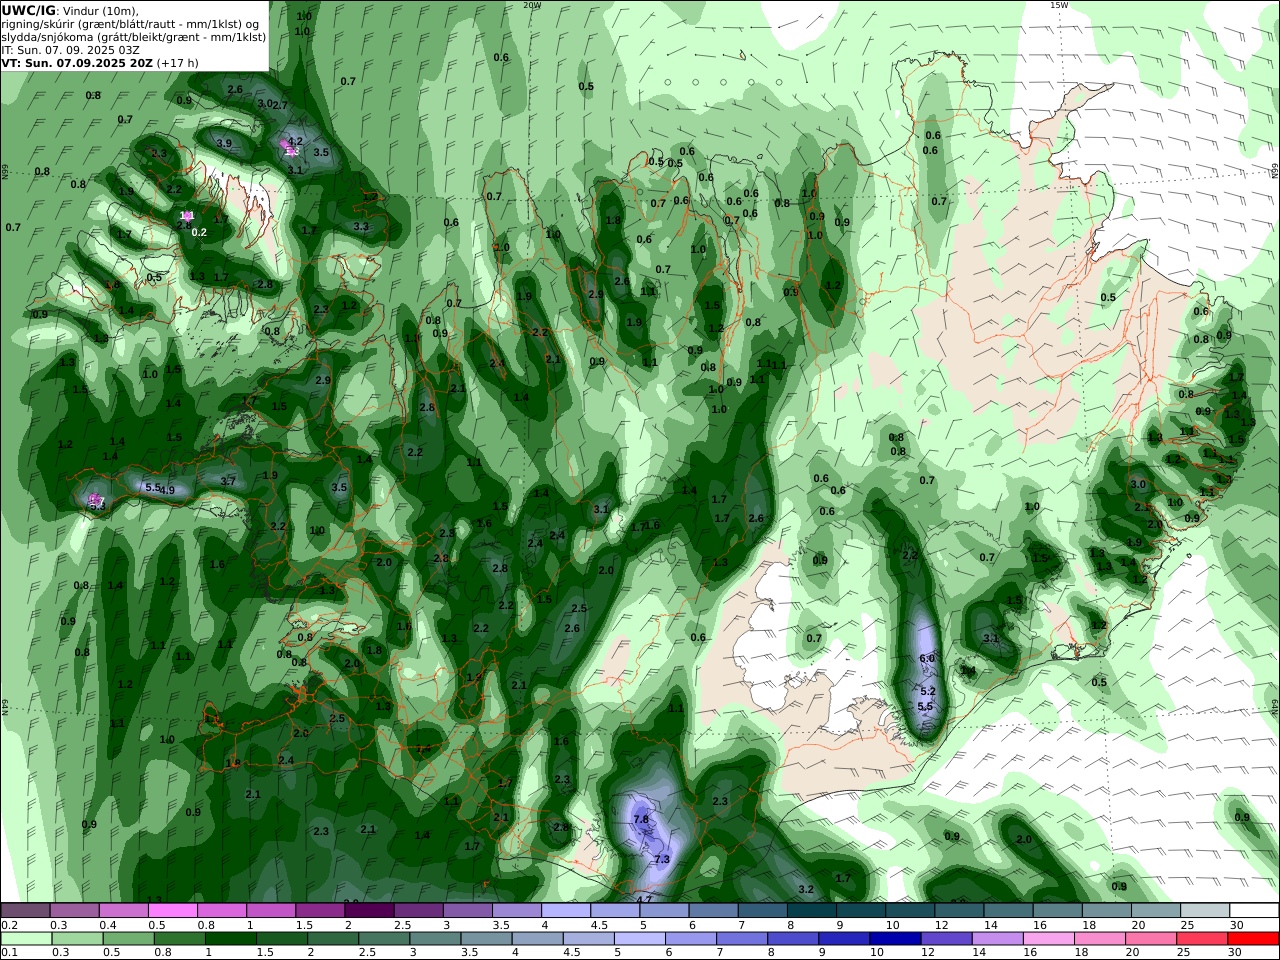This screenshot has width=1280, height=960.
Task: Select snow legend swatch between 1 and 1.5
Action: coord(271,910)
